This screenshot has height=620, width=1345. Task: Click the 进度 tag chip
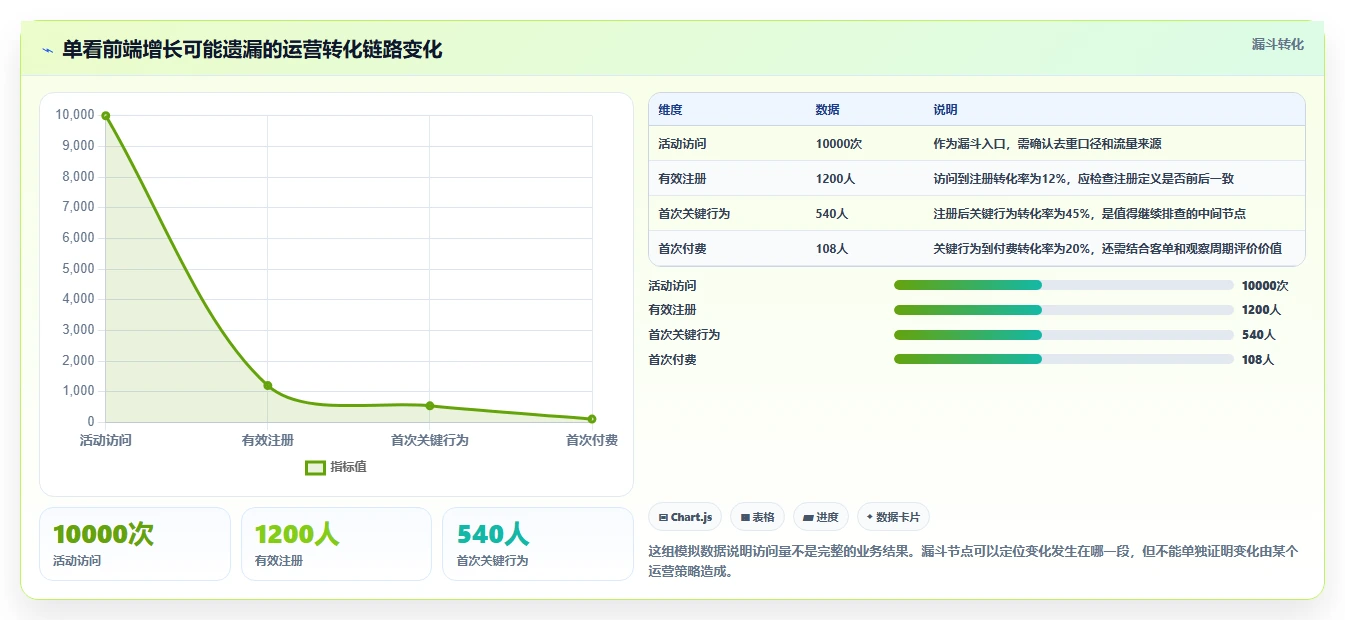[821, 517]
